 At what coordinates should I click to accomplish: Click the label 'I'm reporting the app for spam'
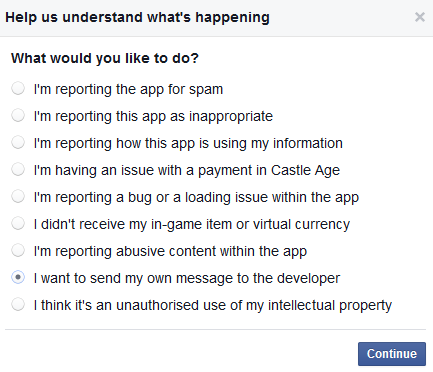coord(128,90)
